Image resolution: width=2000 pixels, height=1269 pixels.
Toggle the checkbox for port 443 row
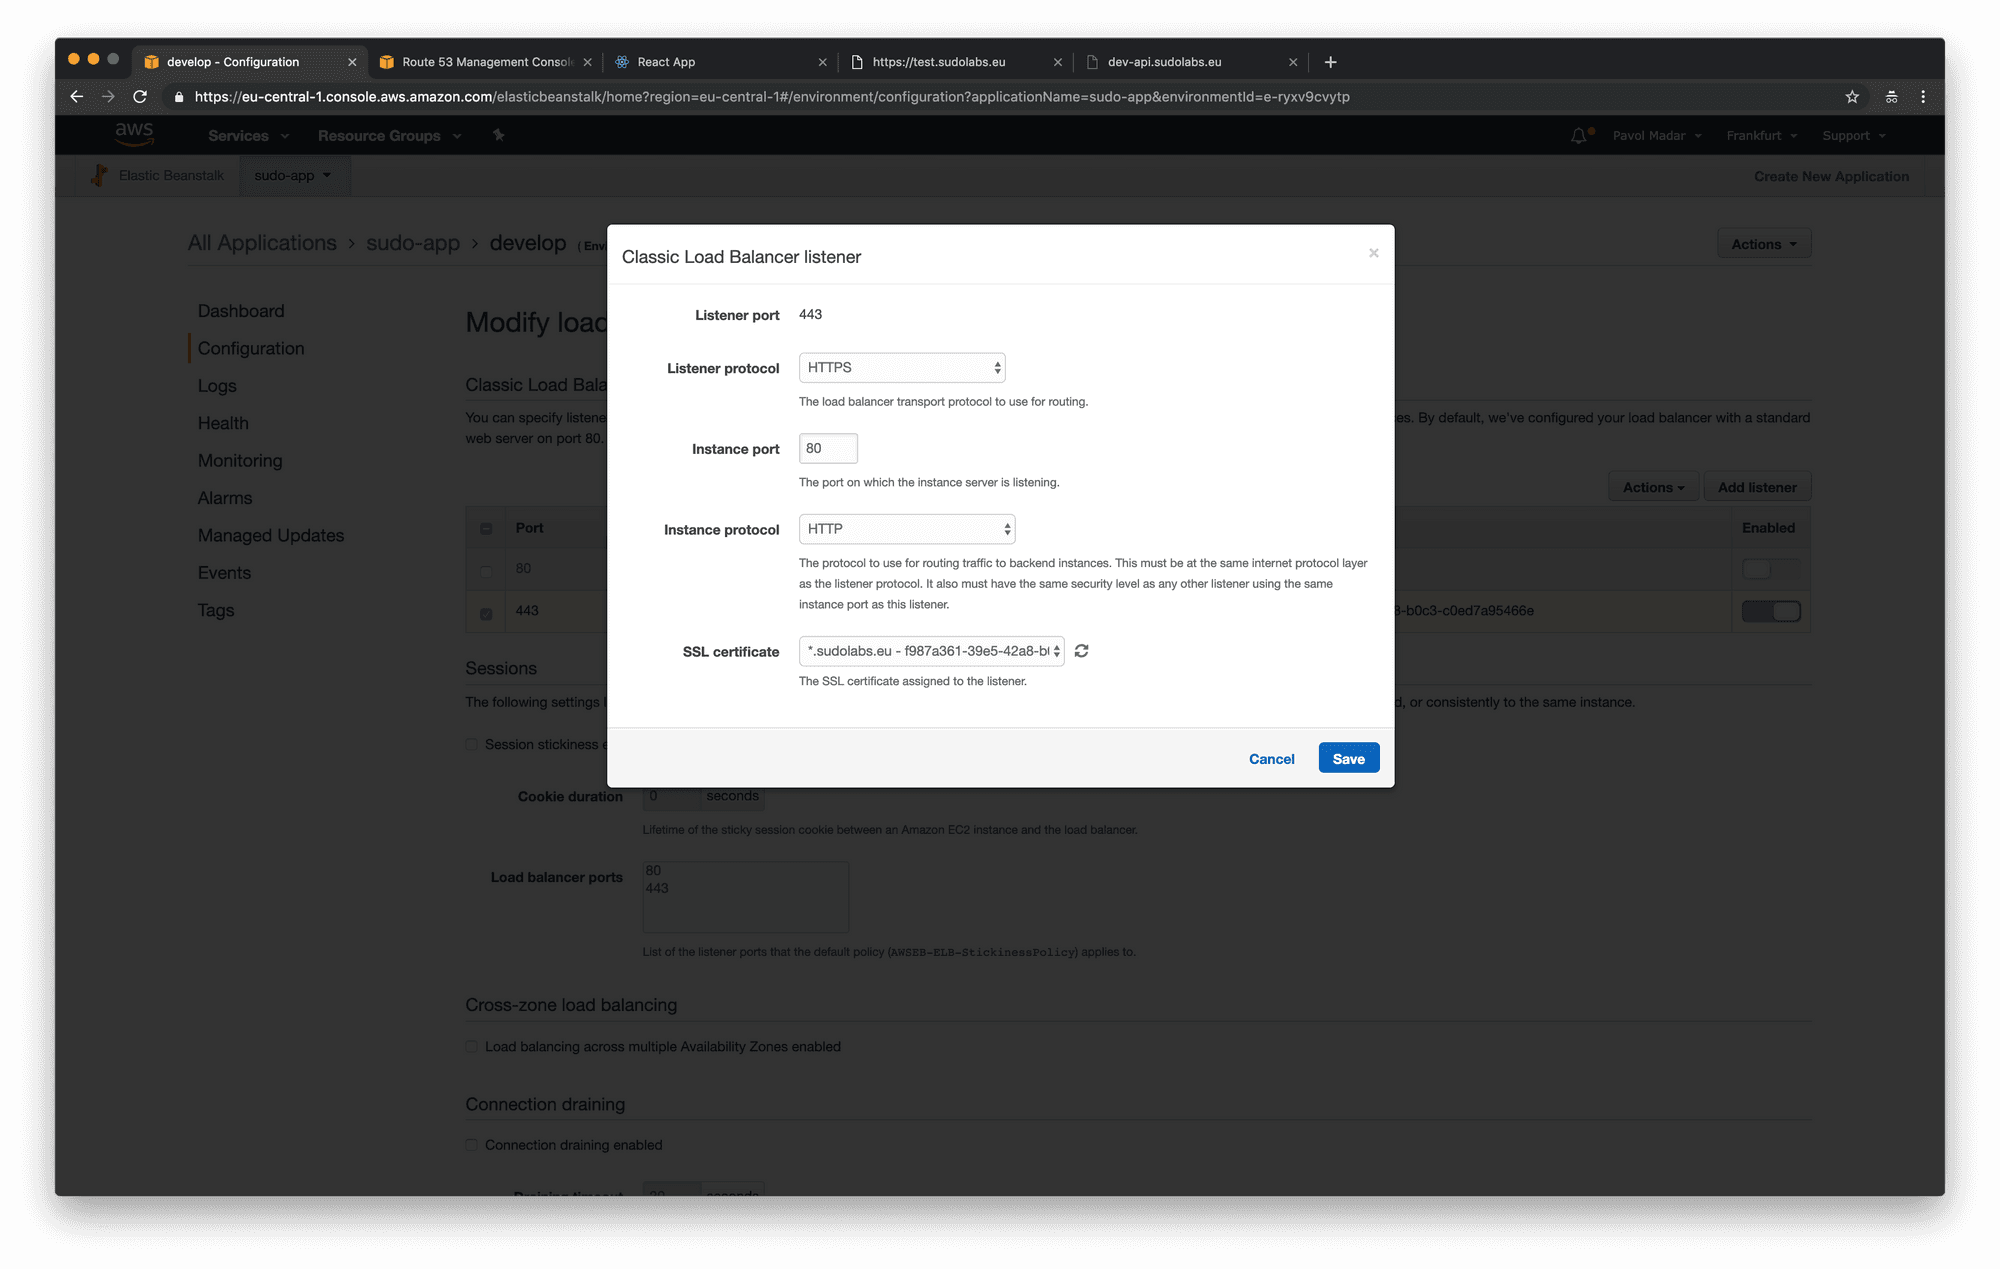tap(486, 613)
